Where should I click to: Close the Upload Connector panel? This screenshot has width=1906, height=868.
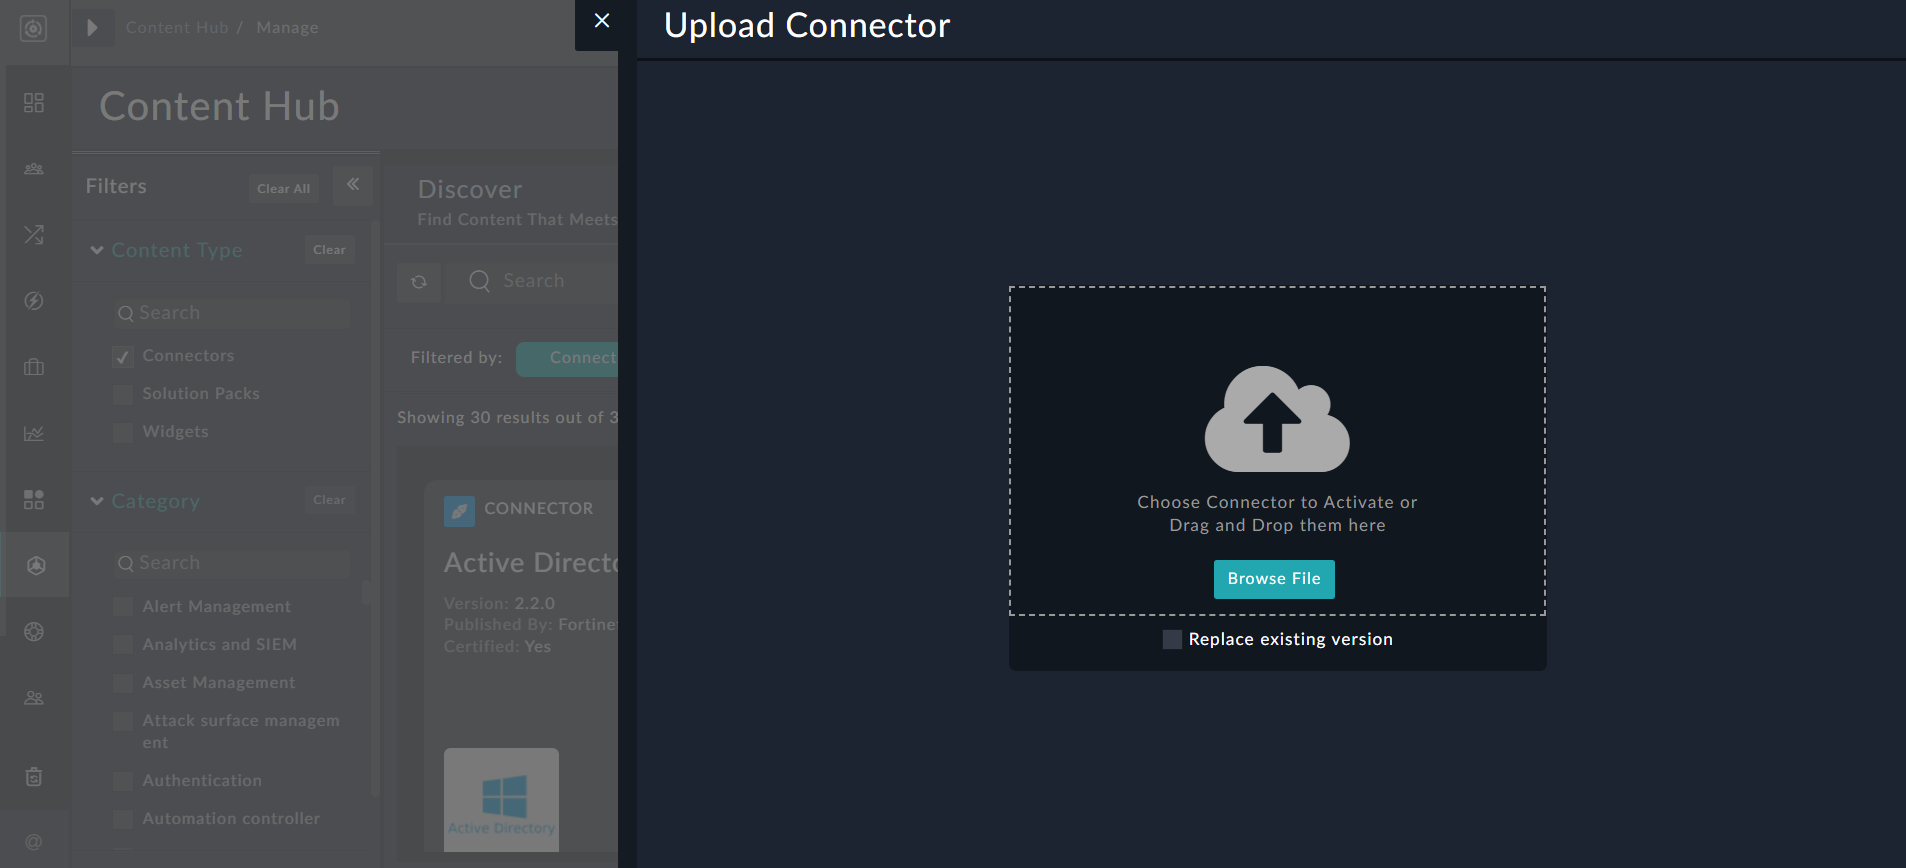tap(602, 21)
